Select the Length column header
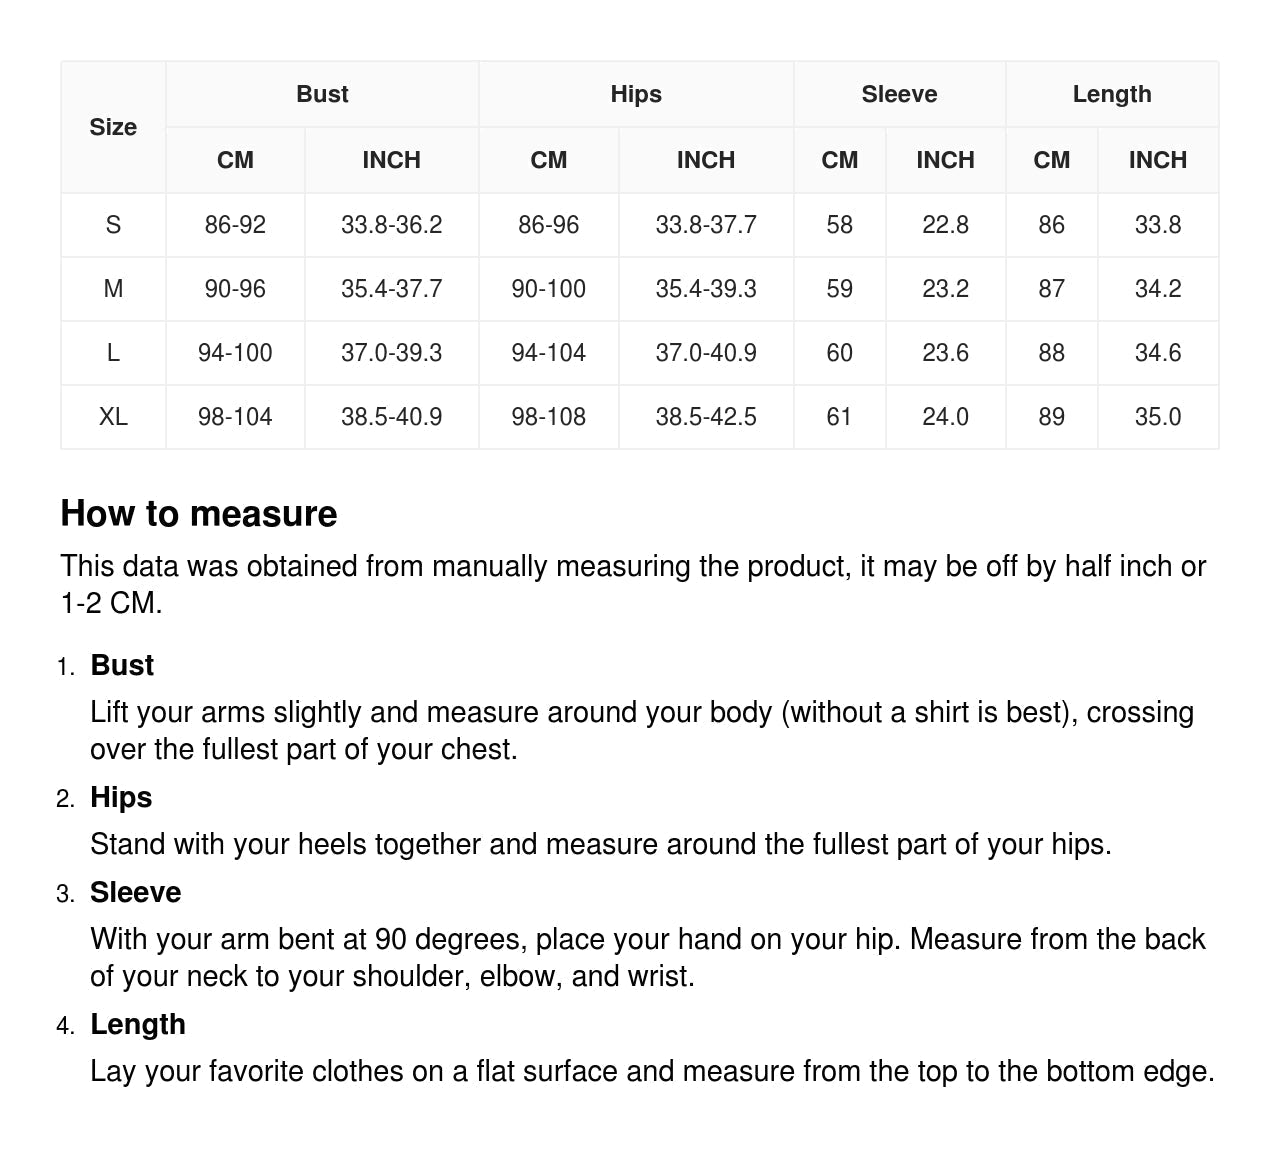 click(1111, 94)
